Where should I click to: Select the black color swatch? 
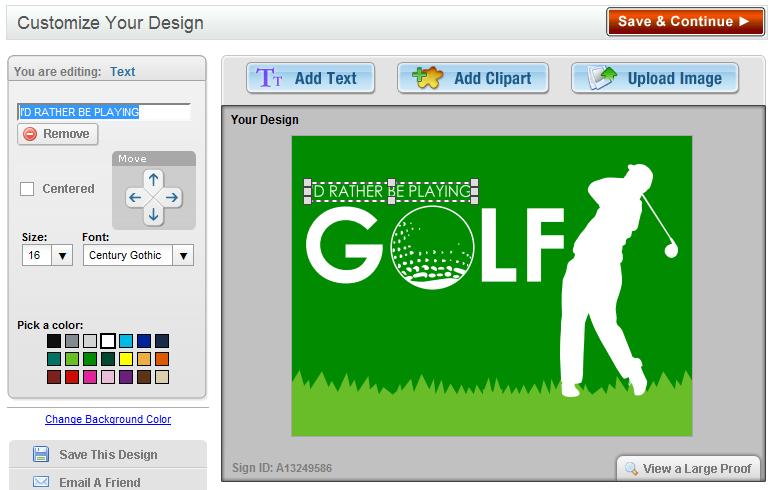[x=54, y=341]
